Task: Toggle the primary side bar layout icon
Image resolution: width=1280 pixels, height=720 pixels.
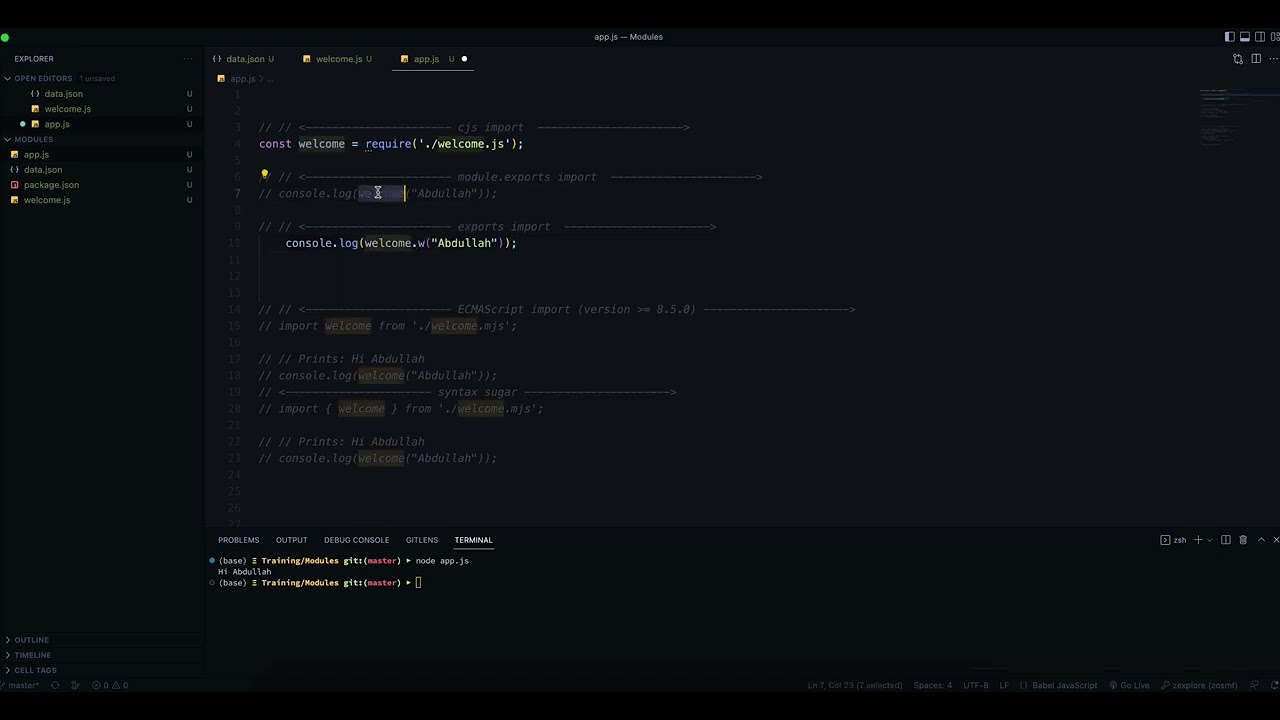Action: (1229, 37)
